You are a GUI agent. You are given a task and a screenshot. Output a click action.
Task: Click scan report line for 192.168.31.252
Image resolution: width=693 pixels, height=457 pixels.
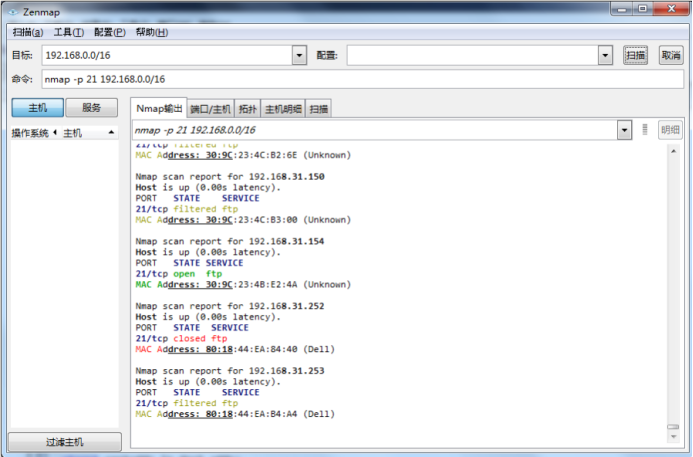[x=230, y=306]
